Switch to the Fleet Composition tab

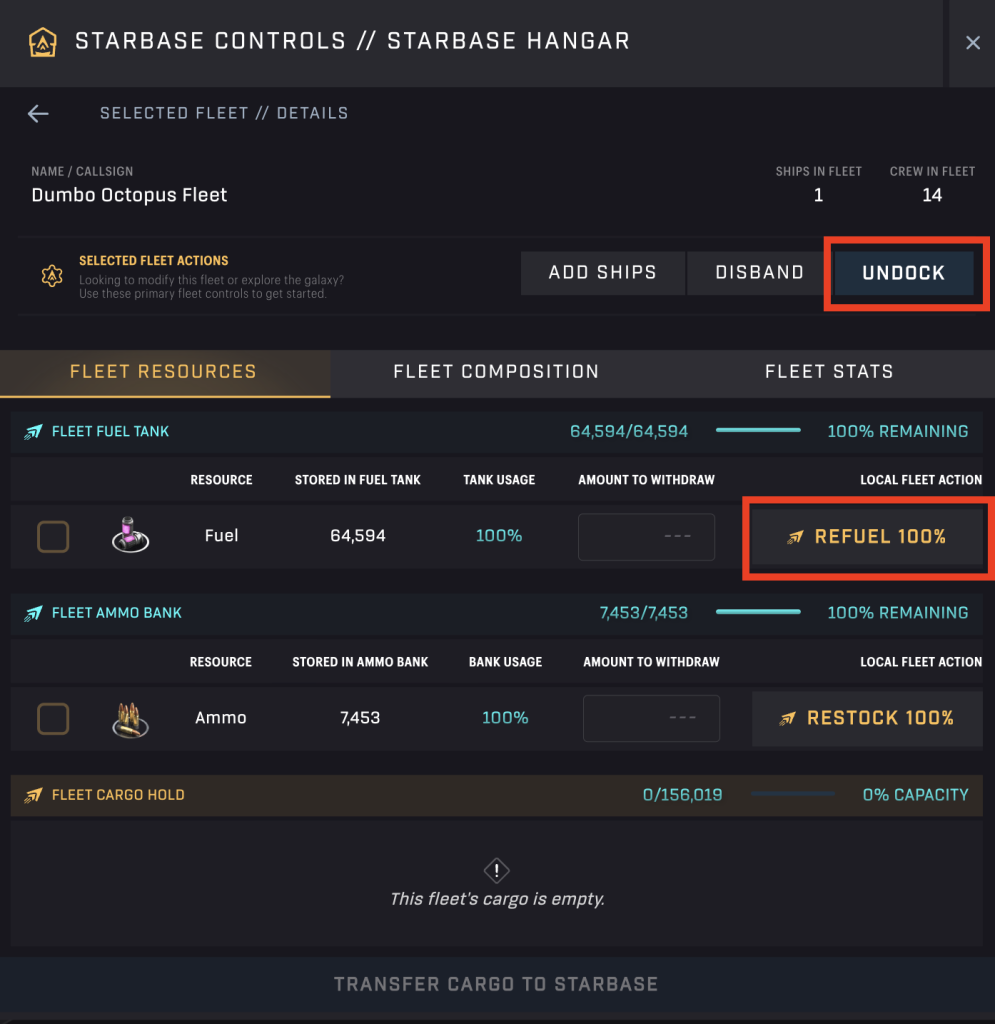(496, 372)
